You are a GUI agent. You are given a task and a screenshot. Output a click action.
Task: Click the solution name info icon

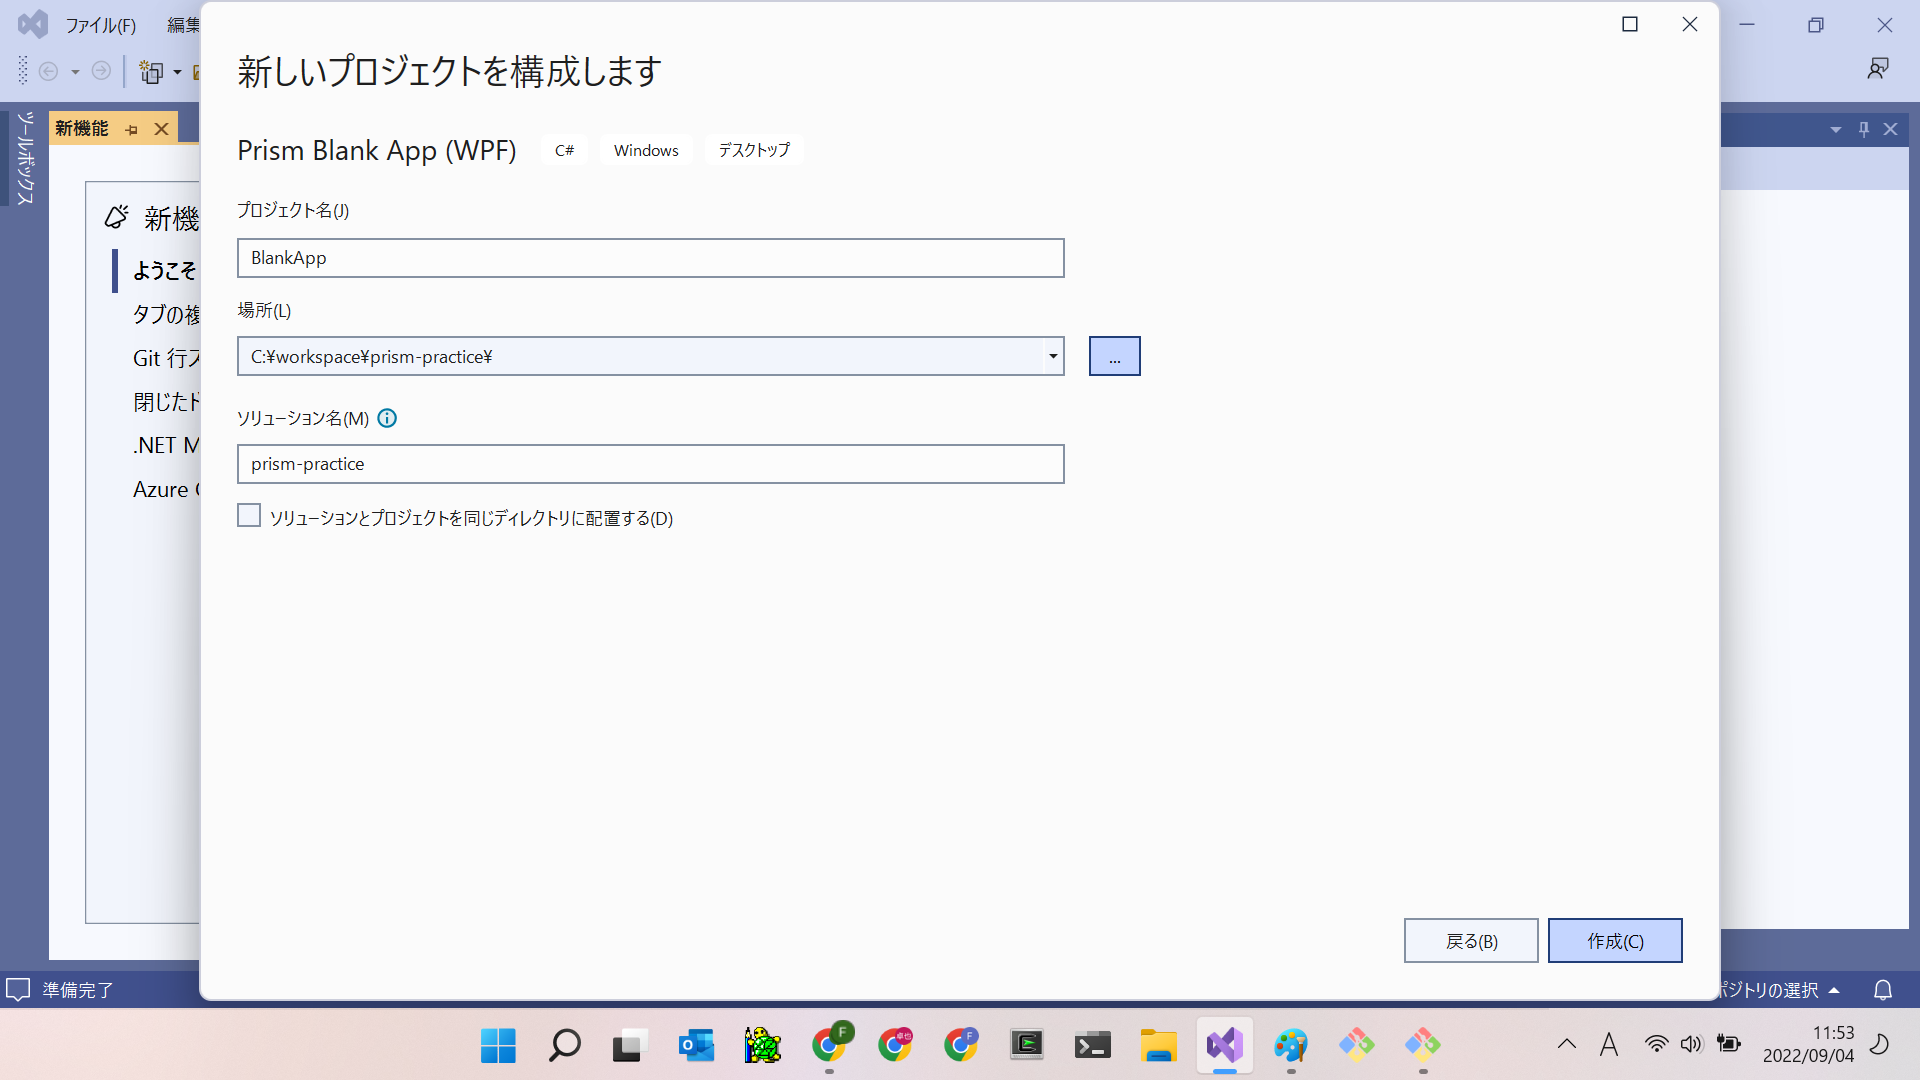387,418
